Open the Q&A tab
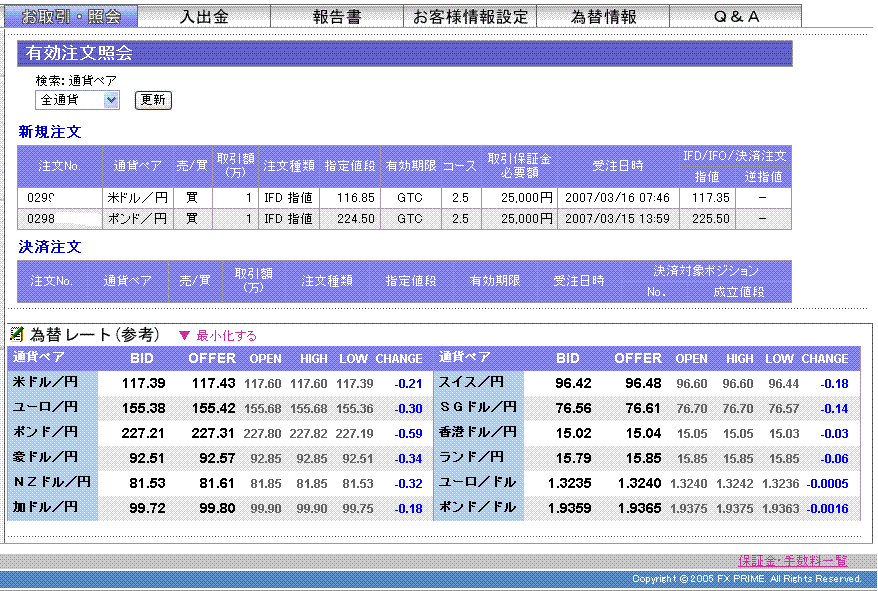Viewport: 878px width, 591px height. [736, 16]
